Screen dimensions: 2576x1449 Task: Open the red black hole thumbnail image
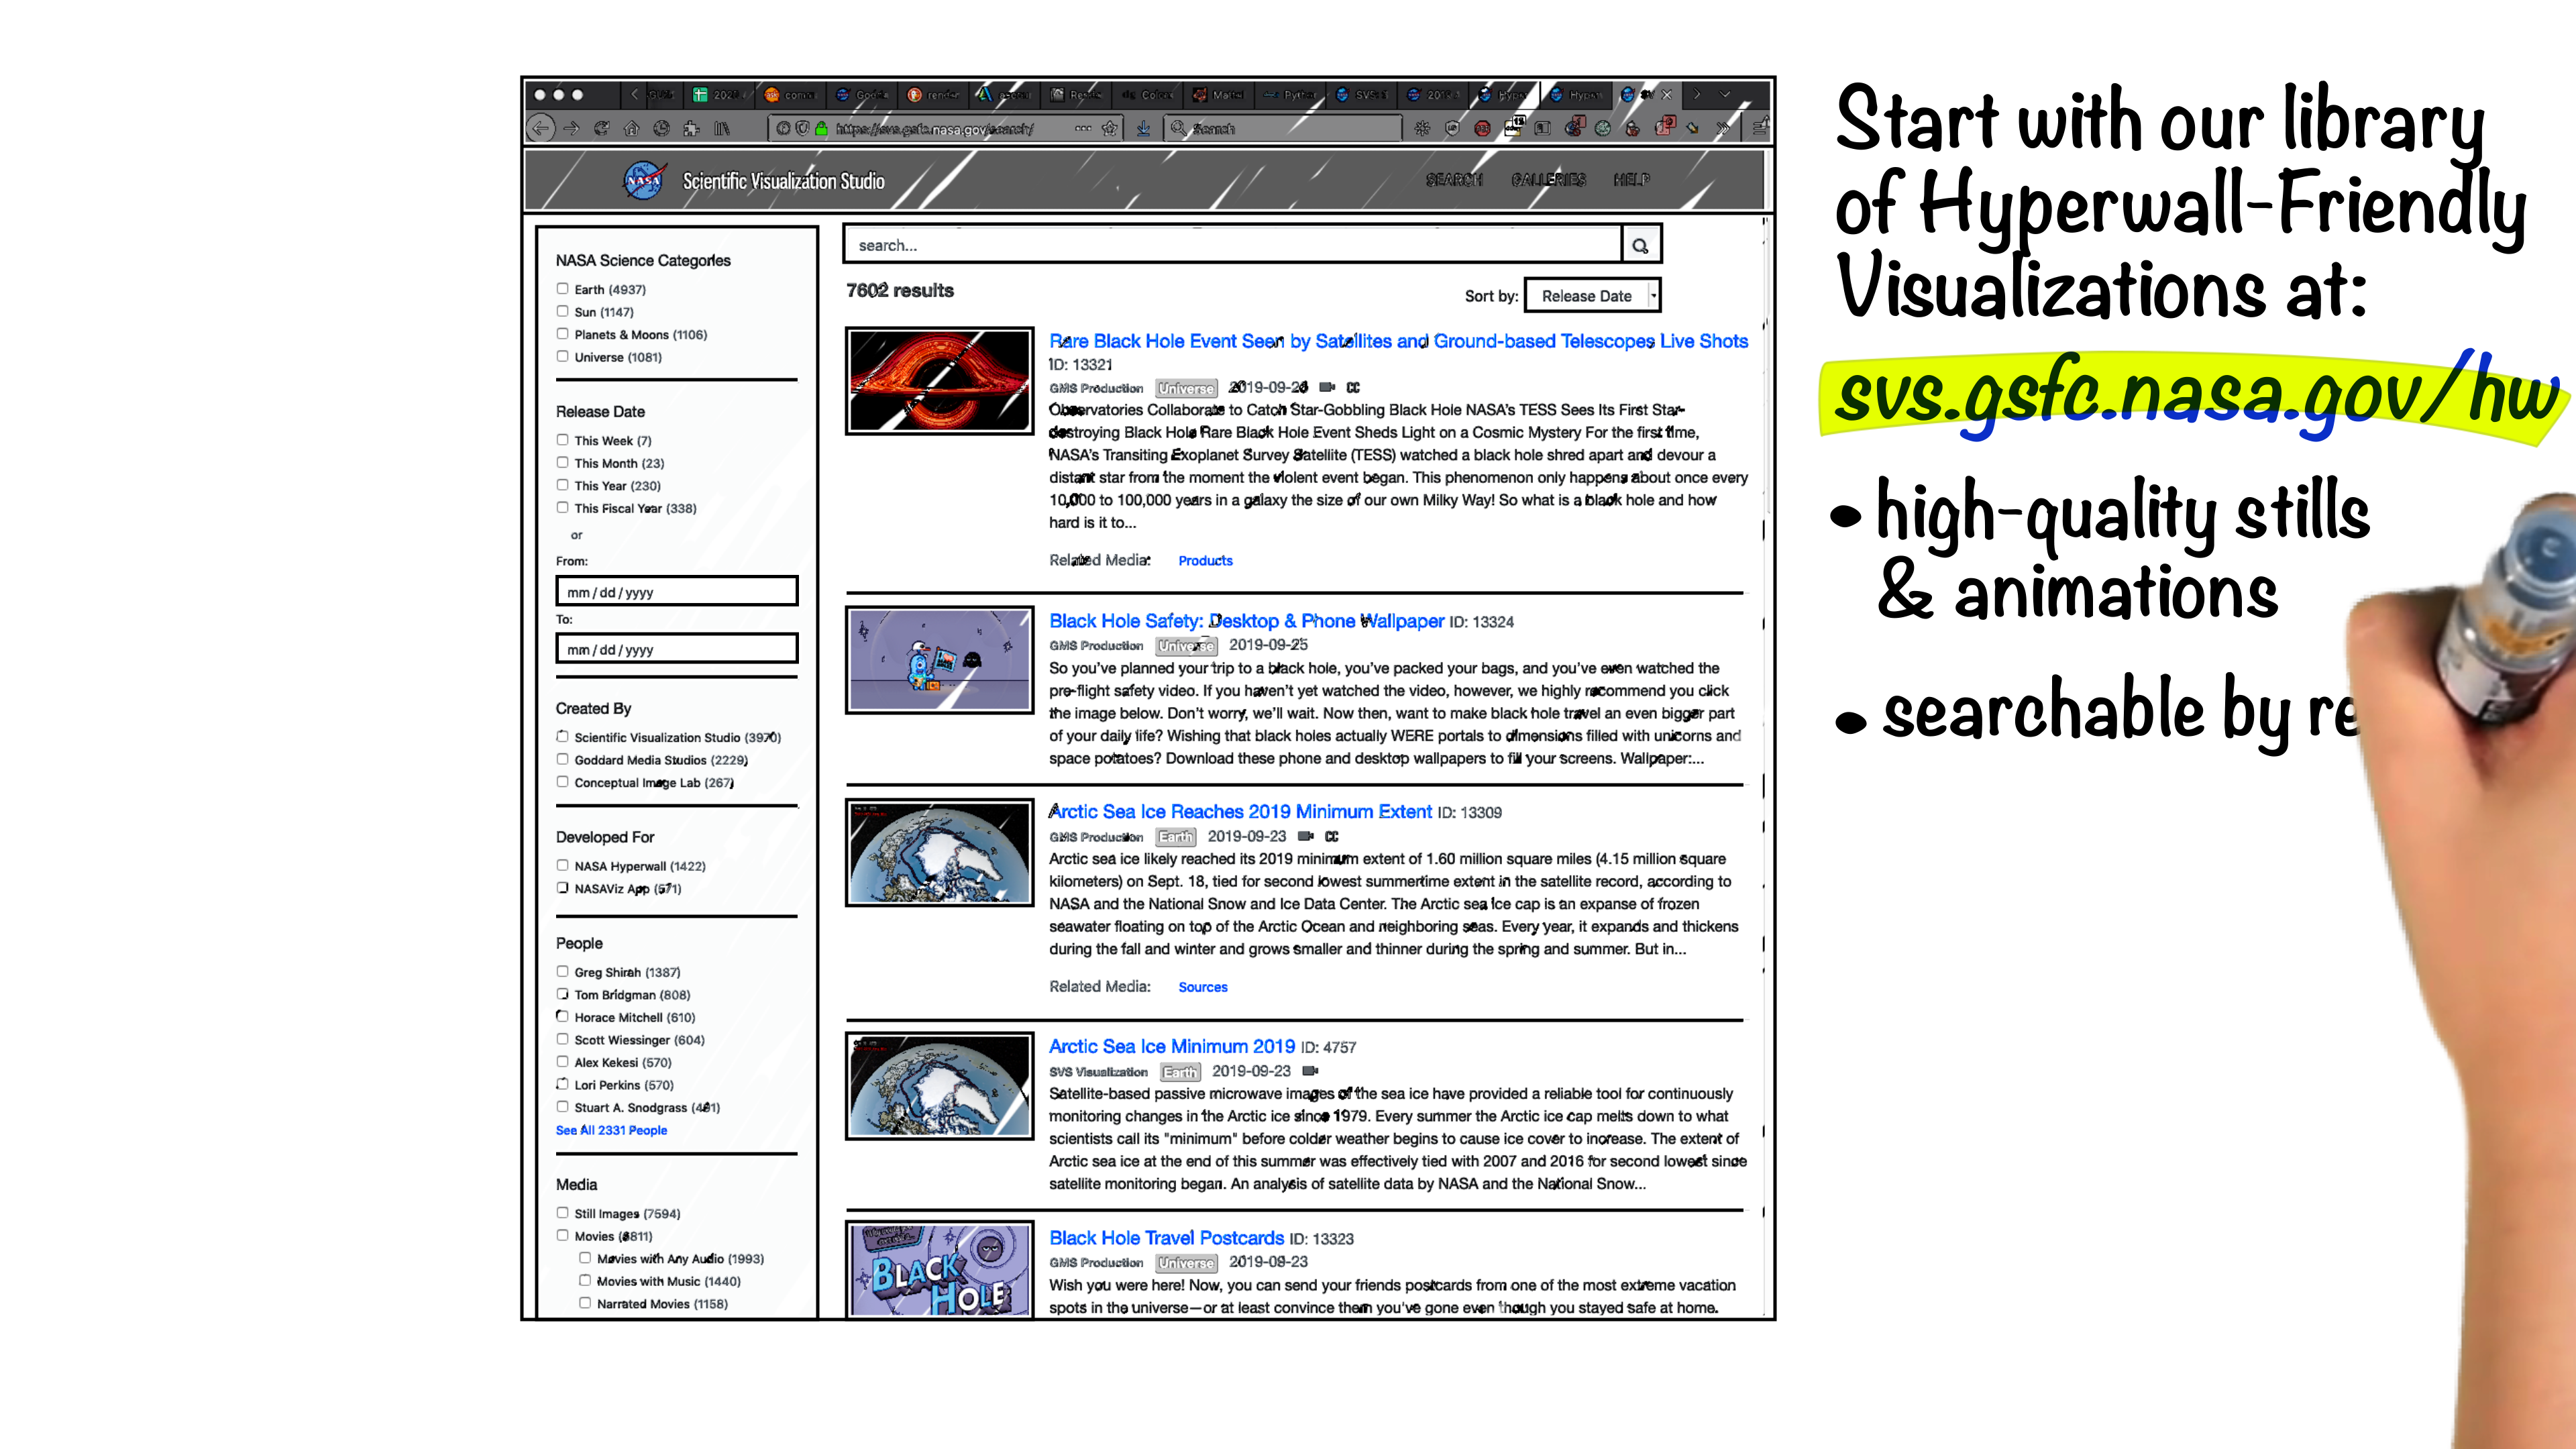[939, 381]
